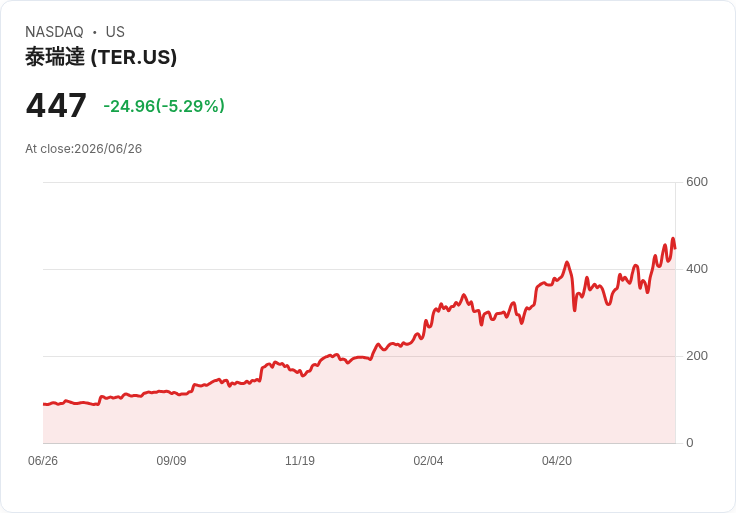Viewport: 736px width, 513px height.
Task: Click the 0 y-axis label
Action: [690, 443]
